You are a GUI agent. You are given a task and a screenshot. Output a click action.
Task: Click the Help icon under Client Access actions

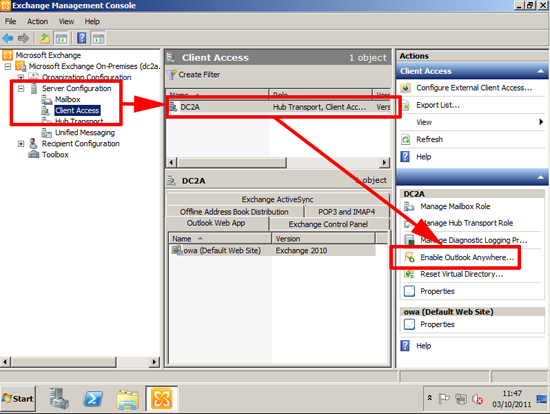click(x=405, y=156)
